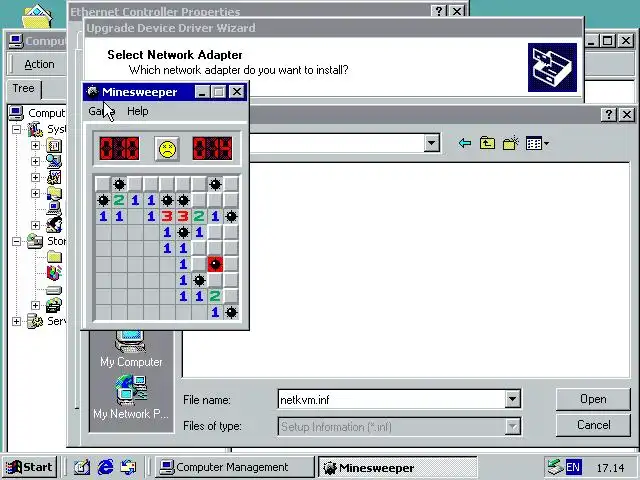Expand the System Information tree node

coord(36,161)
